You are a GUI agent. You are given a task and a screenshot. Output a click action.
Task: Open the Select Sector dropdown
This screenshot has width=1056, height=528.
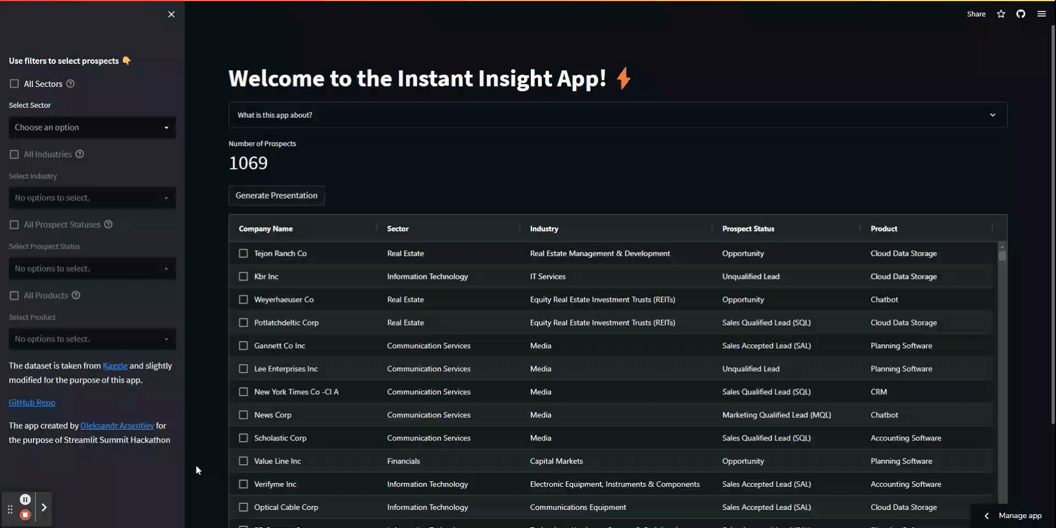(92, 128)
